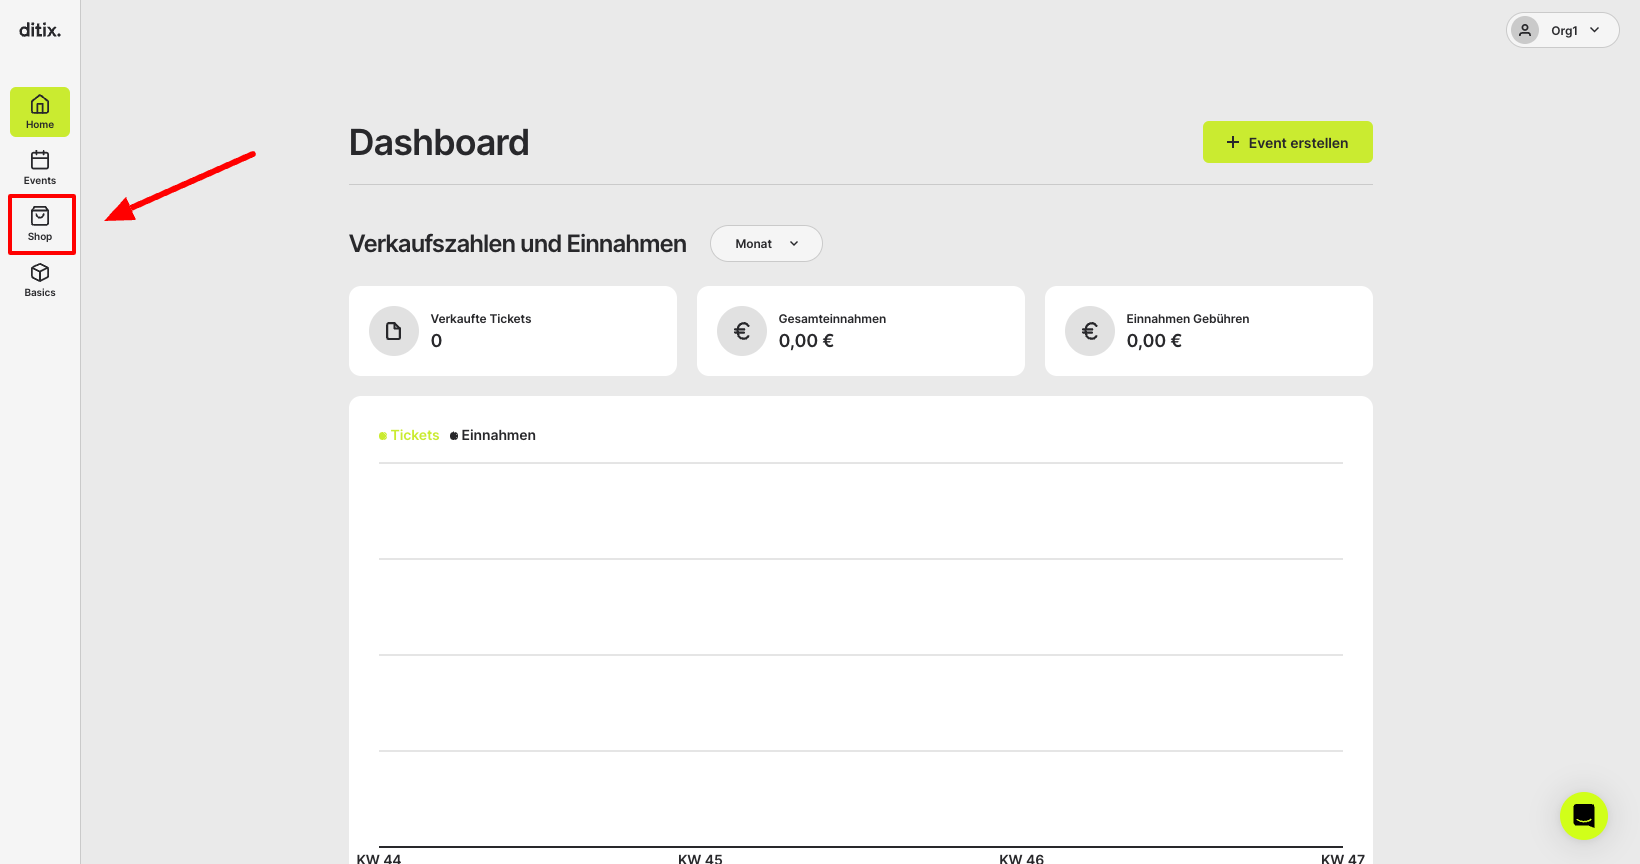Click the Org1 user avatar icon
The height and width of the screenshot is (864, 1640).
[1525, 30]
